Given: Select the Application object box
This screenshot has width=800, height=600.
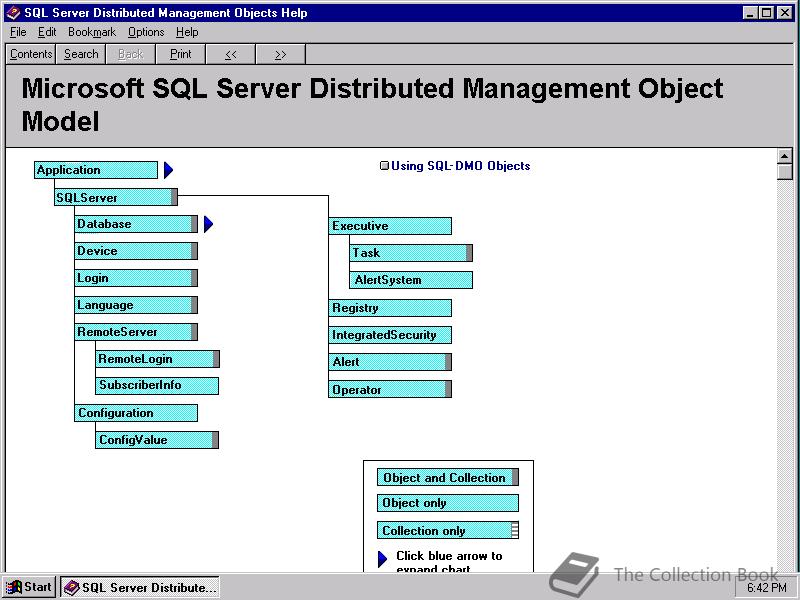Looking at the screenshot, I should (96, 170).
